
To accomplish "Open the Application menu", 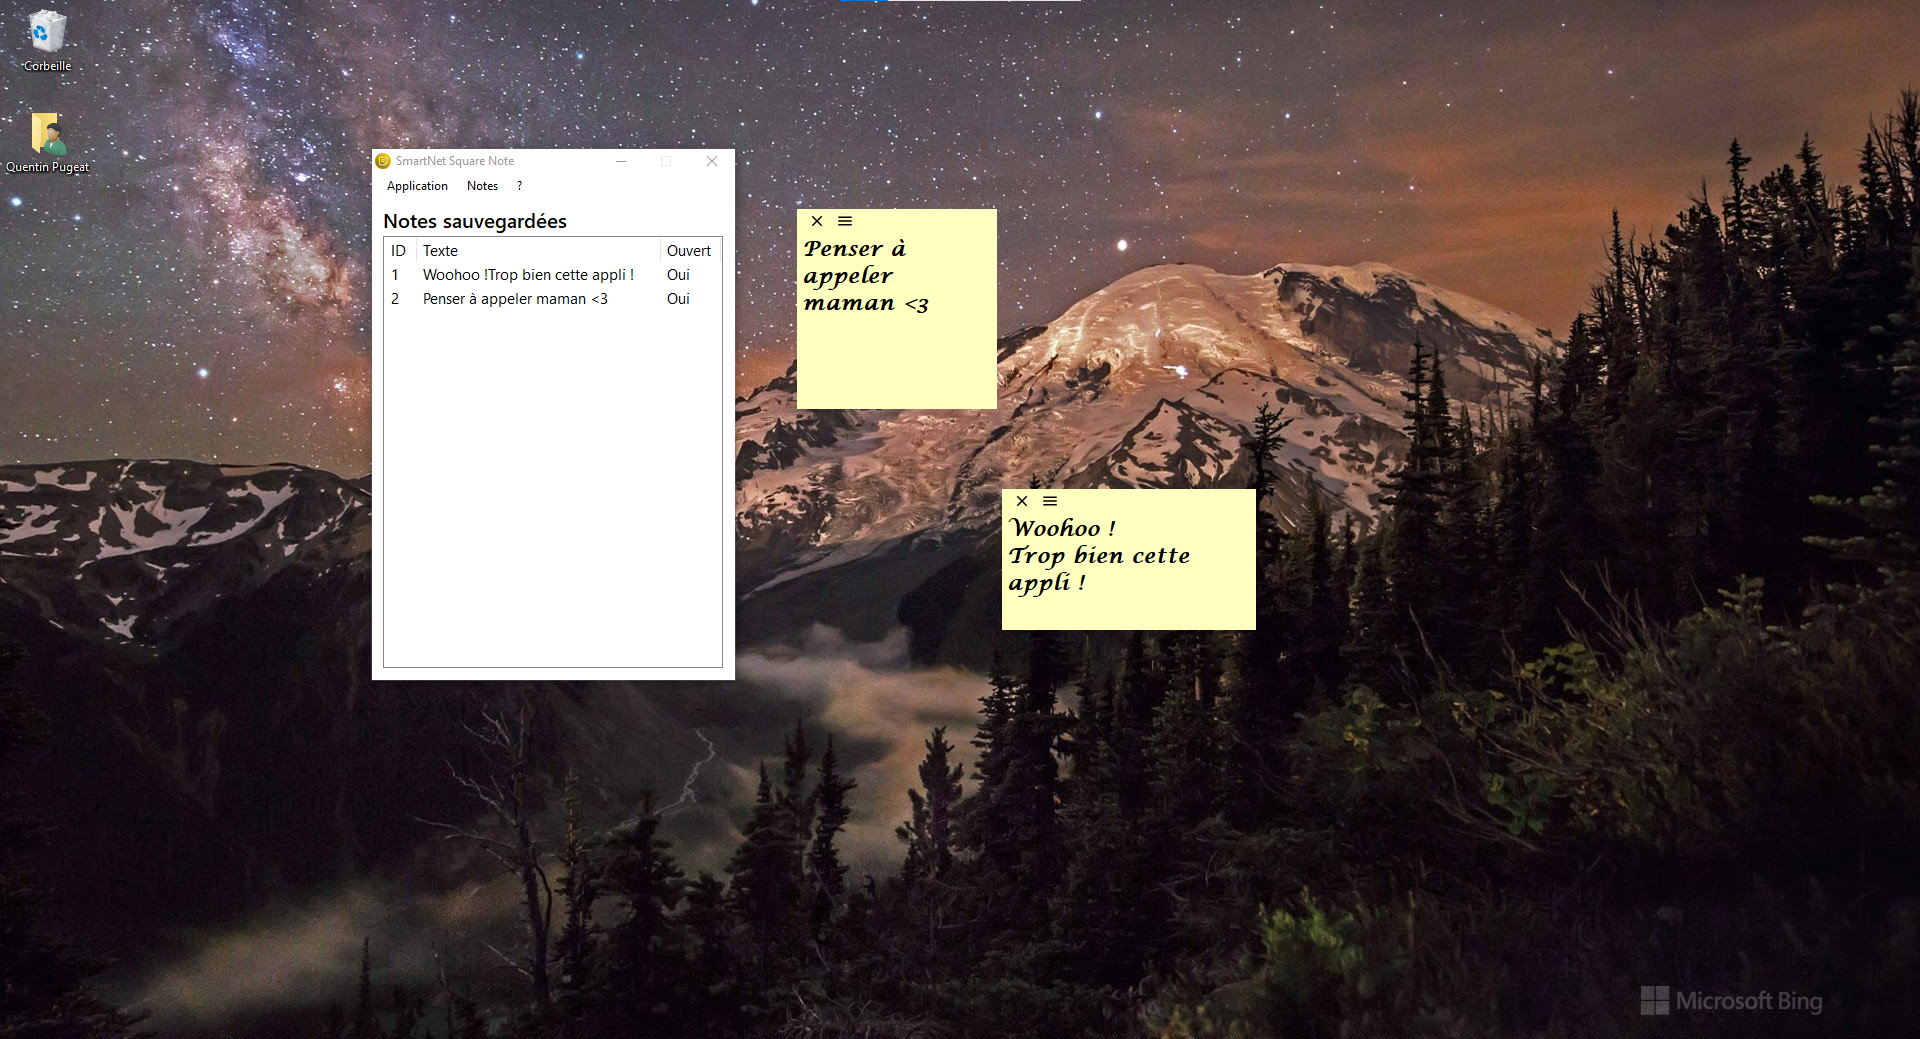I will (417, 186).
